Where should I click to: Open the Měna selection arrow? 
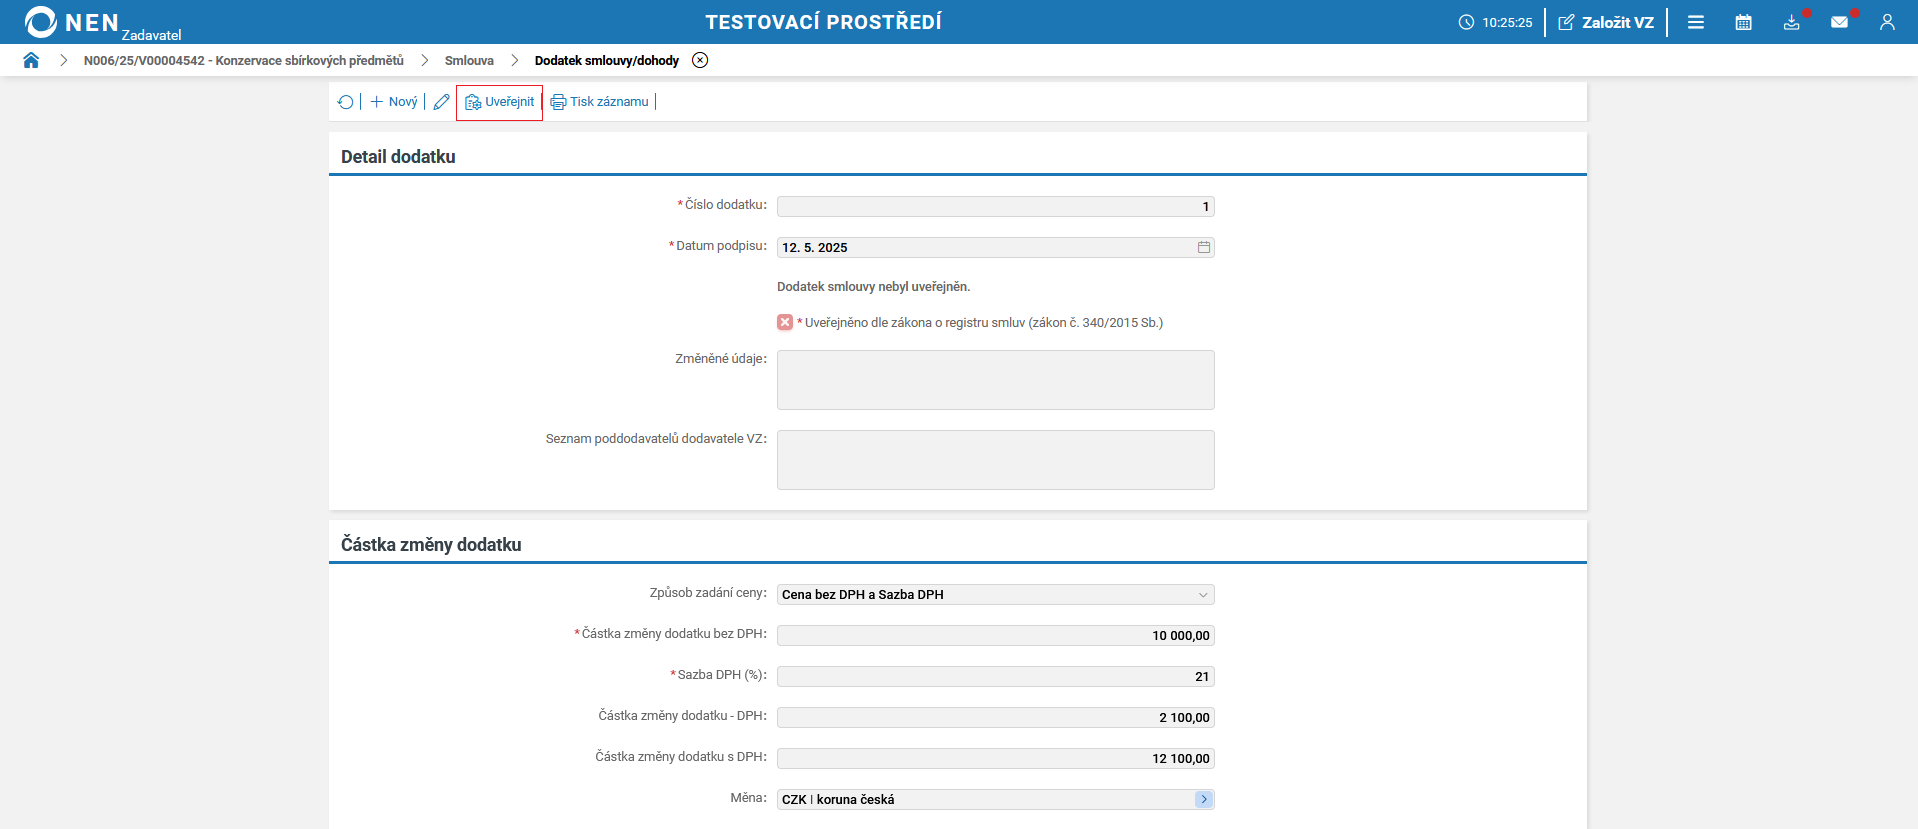coord(1204,799)
